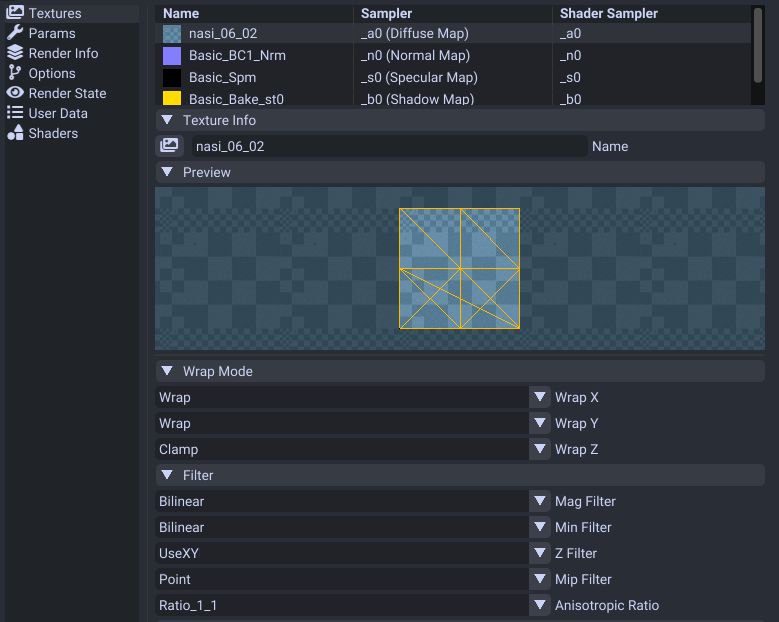Click the _n0 shader sampler cell

click(x=570, y=55)
